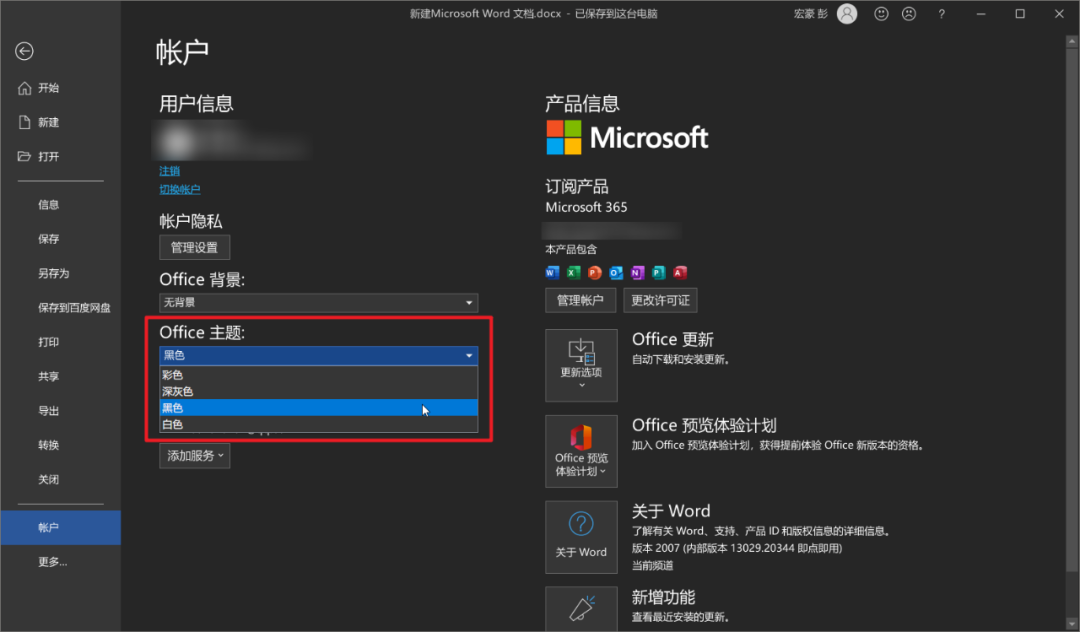Click 关闭 in the sidebar
The height and width of the screenshot is (632, 1080).
[x=61, y=479]
